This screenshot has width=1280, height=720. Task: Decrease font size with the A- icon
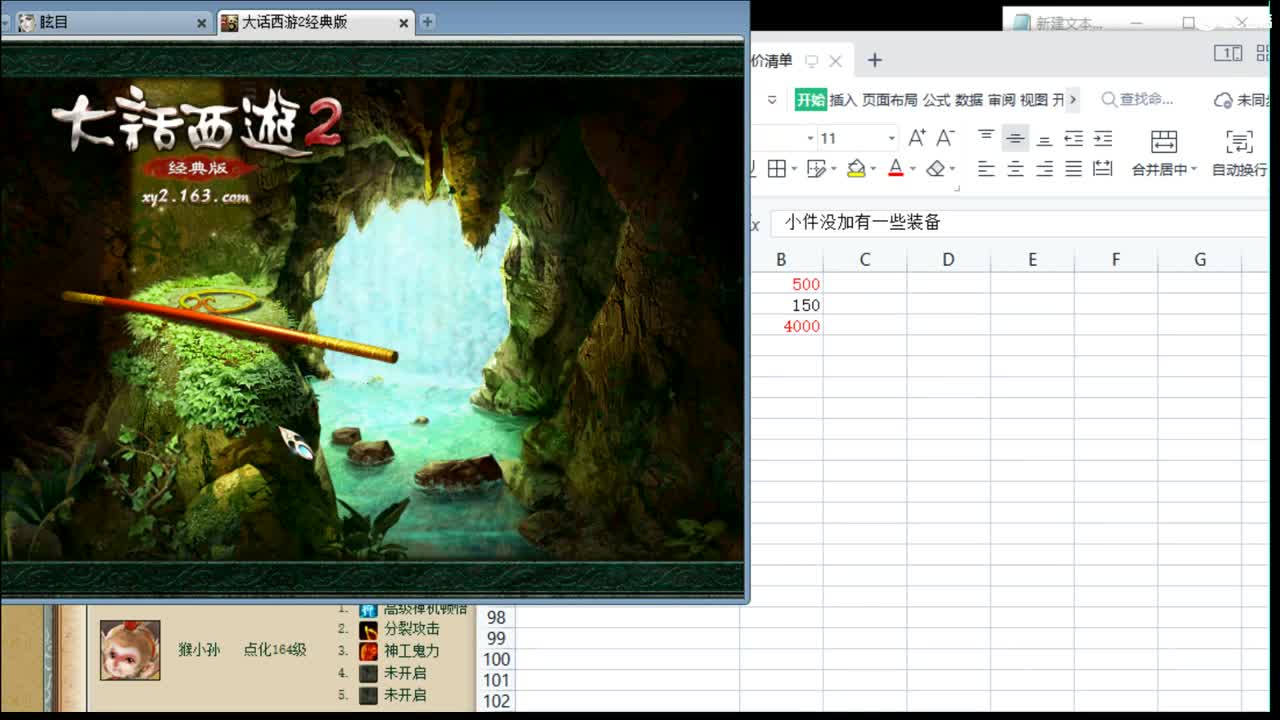(x=945, y=138)
